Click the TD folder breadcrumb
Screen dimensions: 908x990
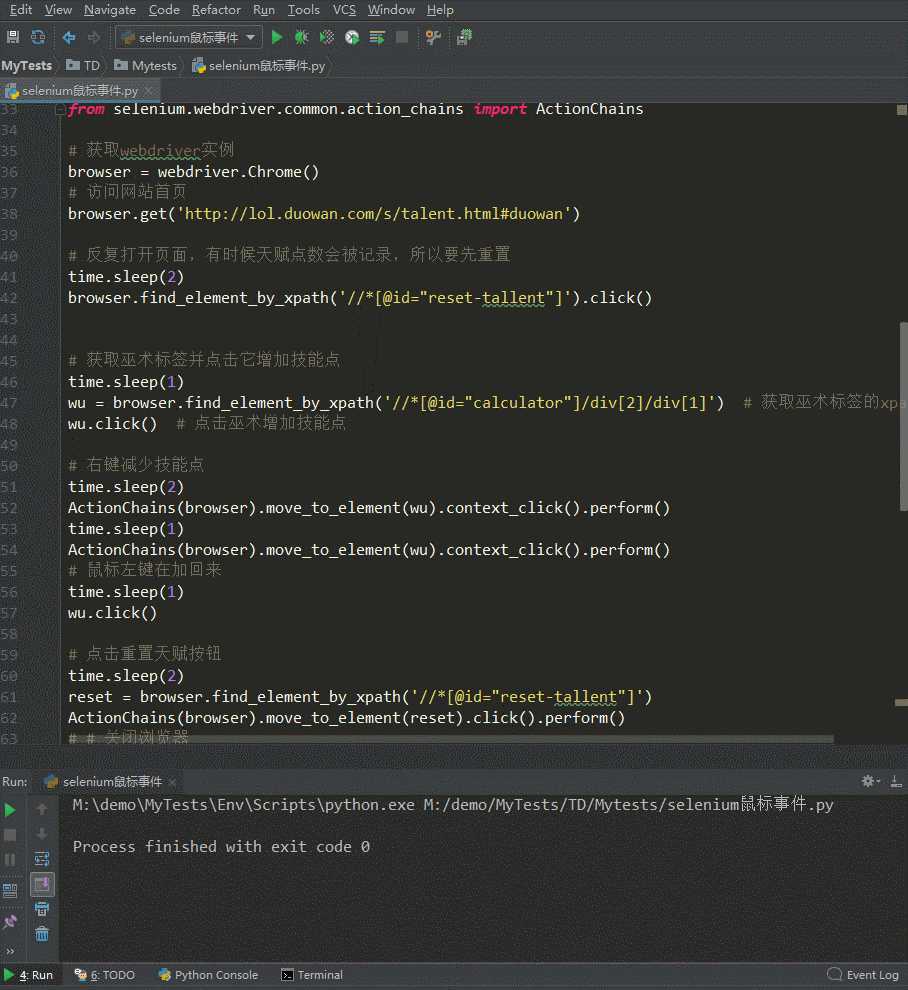coord(83,66)
